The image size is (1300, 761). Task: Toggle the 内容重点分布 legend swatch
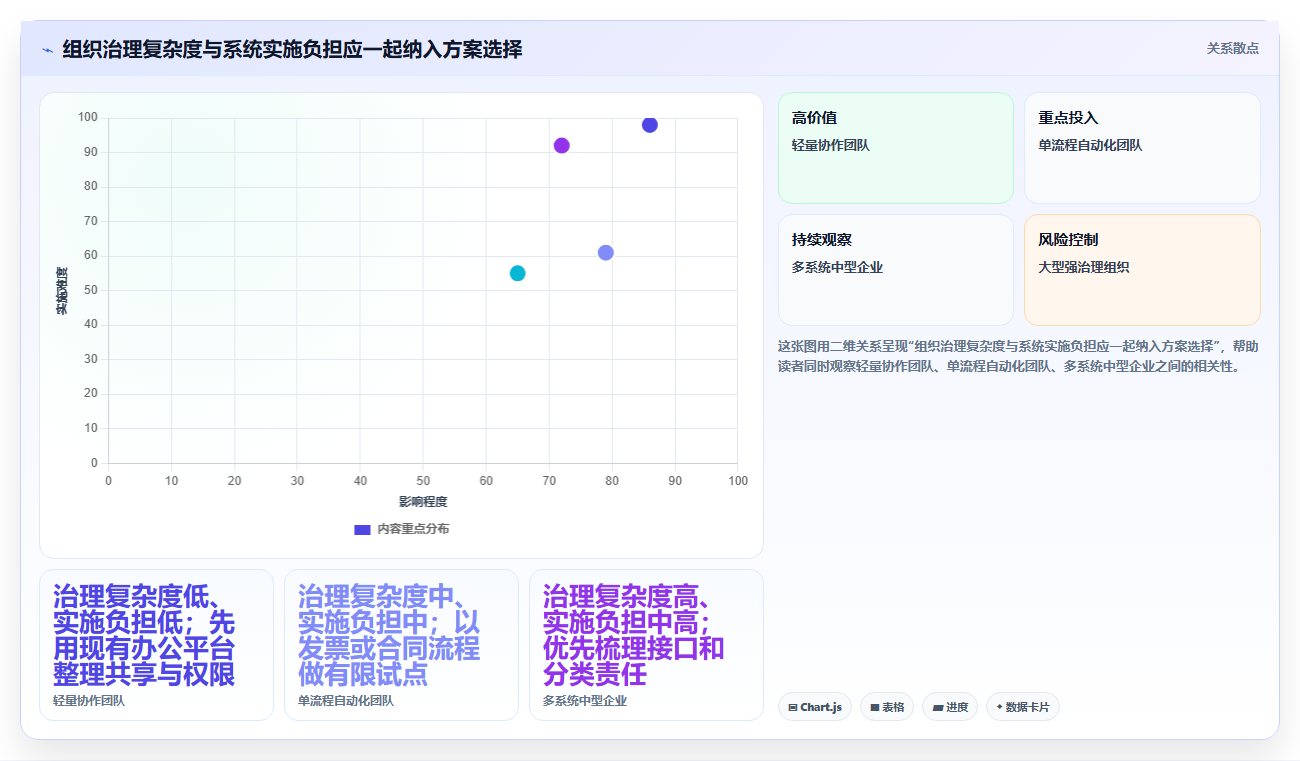coord(362,529)
